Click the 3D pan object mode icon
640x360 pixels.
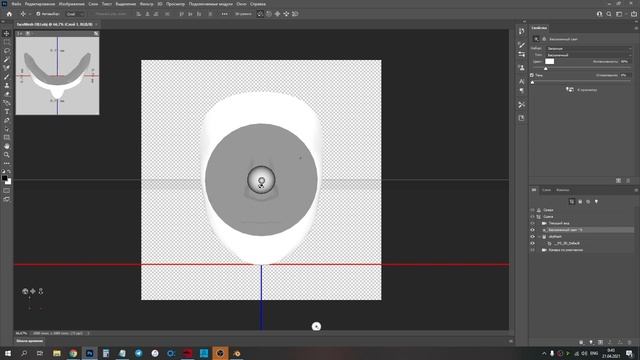click(x=278, y=14)
